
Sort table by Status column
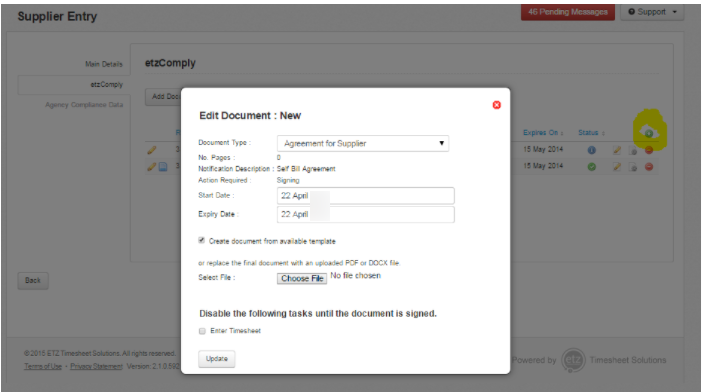pyautogui.click(x=591, y=132)
